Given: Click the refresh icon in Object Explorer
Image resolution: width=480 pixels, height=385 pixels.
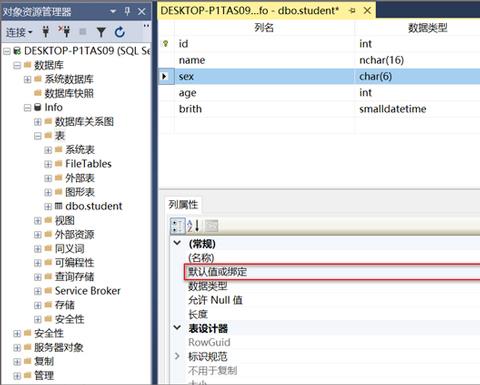Looking at the screenshot, I should (x=119, y=32).
